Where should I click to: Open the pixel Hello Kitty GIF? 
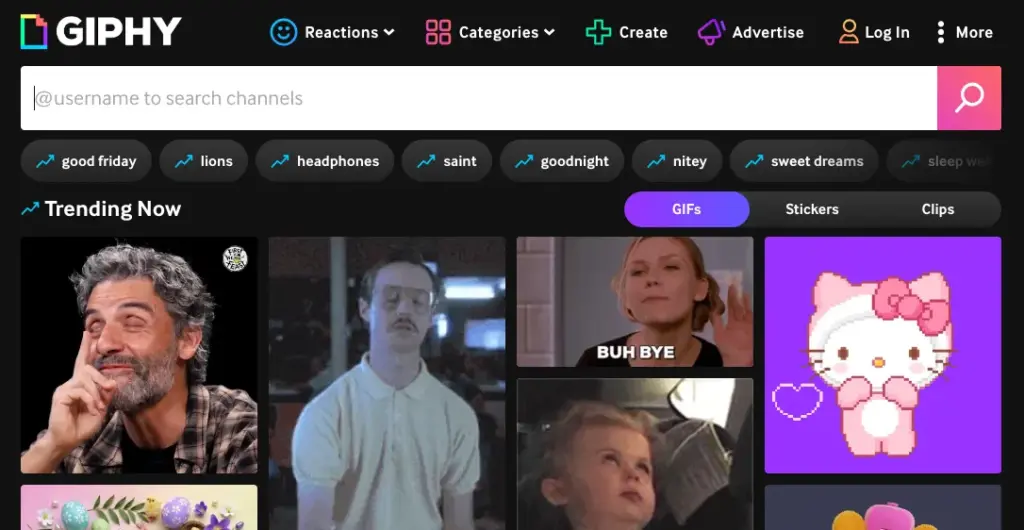pyautogui.click(x=883, y=355)
